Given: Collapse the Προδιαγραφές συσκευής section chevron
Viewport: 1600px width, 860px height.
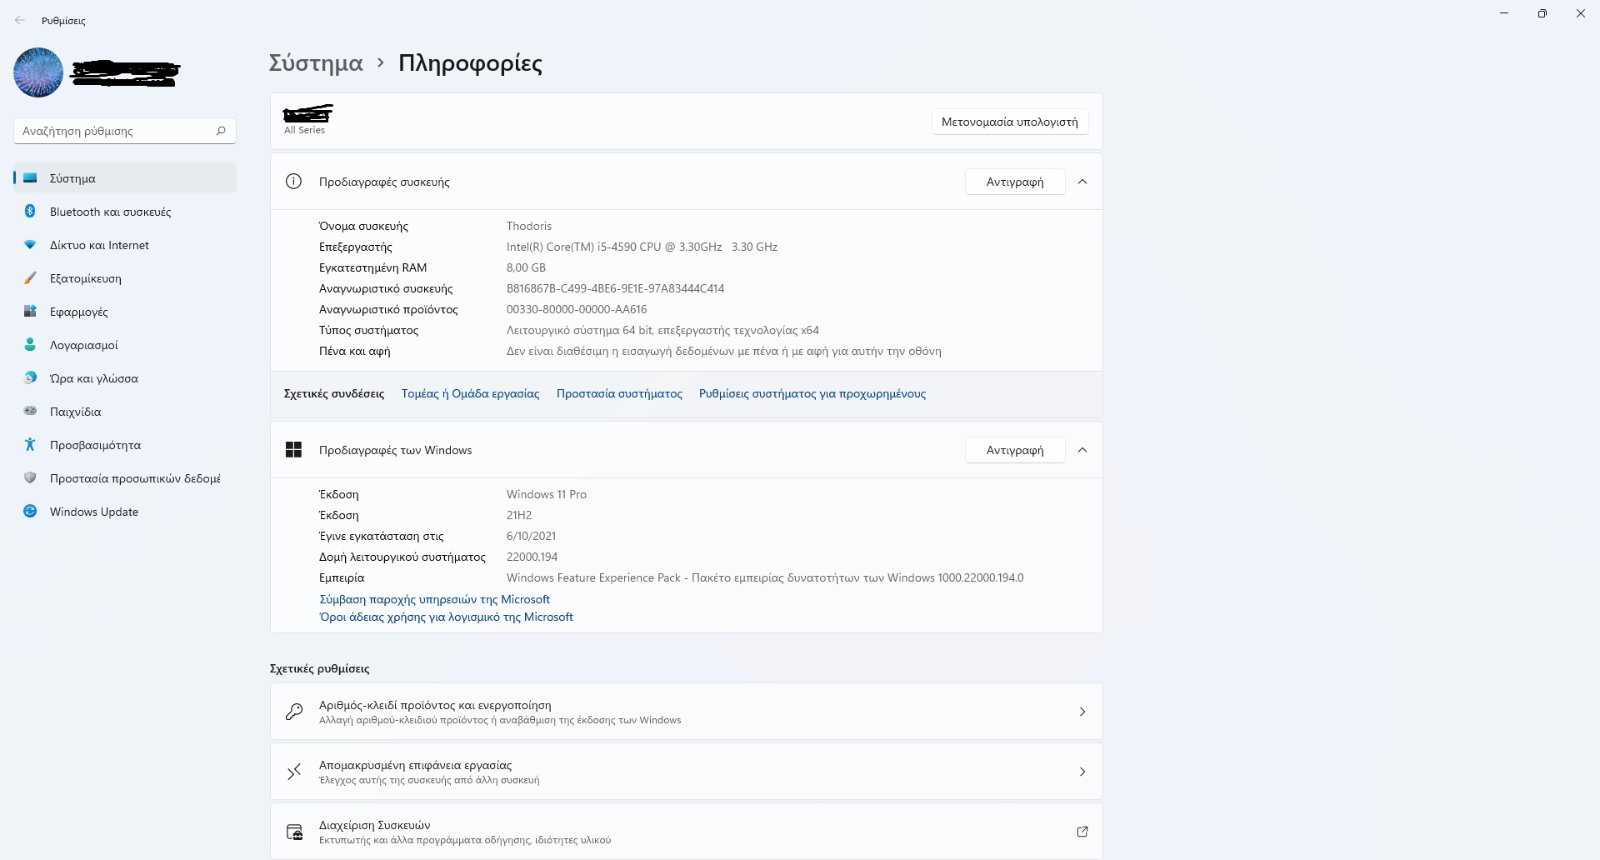Looking at the screenshot, I should tap(1082, 182).
